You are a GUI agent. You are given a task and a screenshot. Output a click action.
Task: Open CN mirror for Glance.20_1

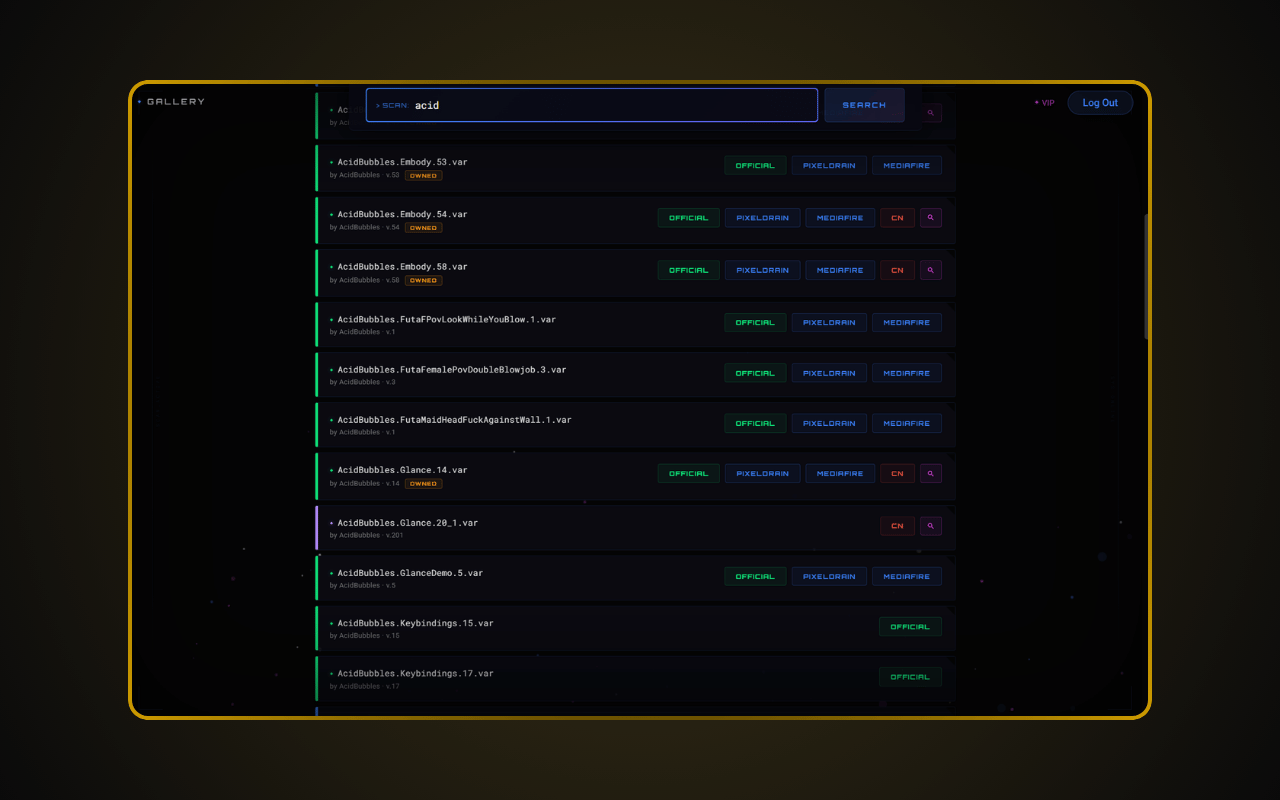click(x=897, y=526)
